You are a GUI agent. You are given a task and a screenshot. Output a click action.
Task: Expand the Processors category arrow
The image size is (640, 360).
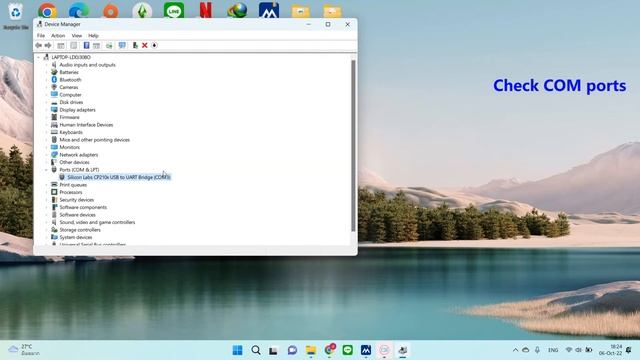tap(47, 192)
